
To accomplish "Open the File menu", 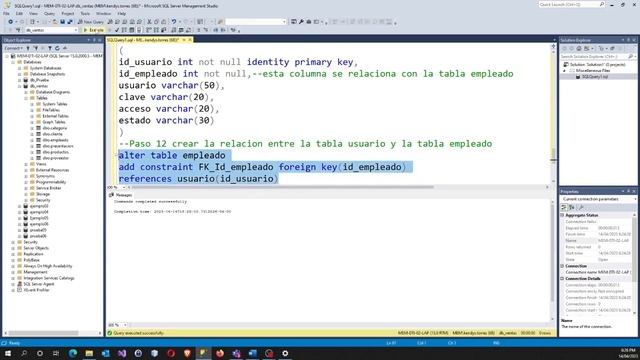I will (x=7, y=13).
